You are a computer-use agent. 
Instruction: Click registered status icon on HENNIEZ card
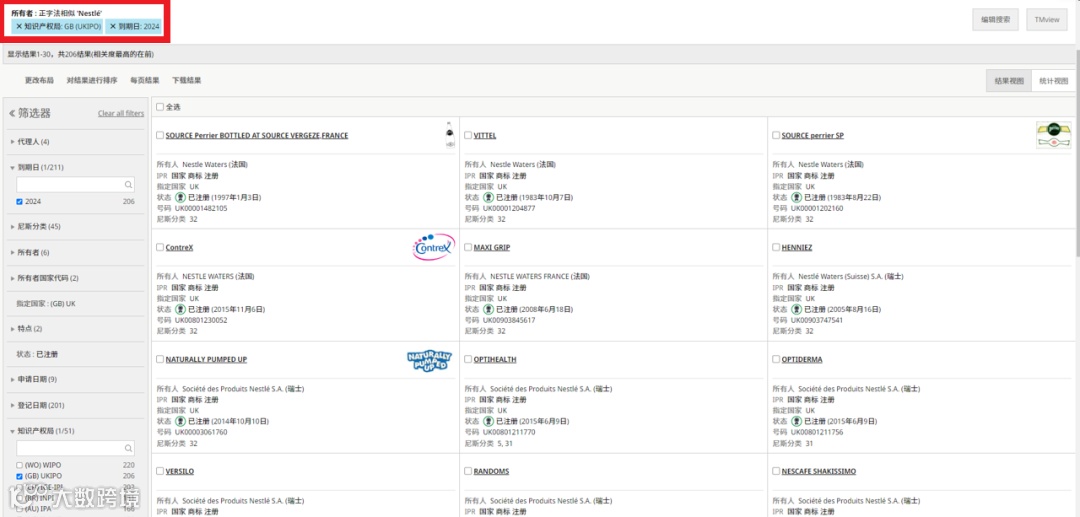point(796,309)
